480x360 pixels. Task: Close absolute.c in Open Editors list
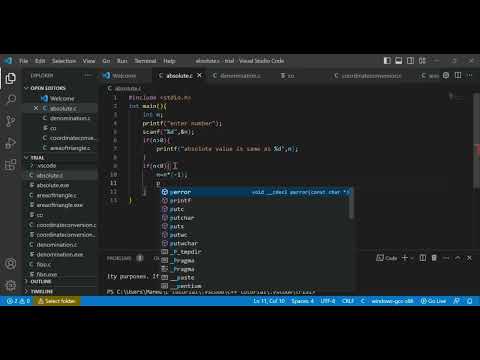pyautogui.click(x=36, y=108)
